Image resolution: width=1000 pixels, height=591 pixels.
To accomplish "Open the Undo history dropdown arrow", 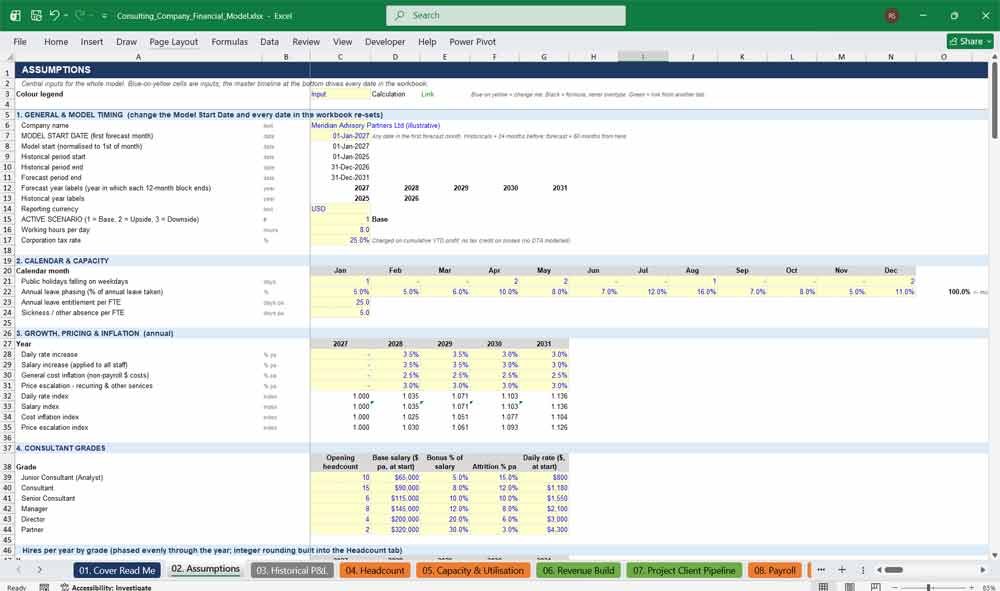I will (66, 15).
